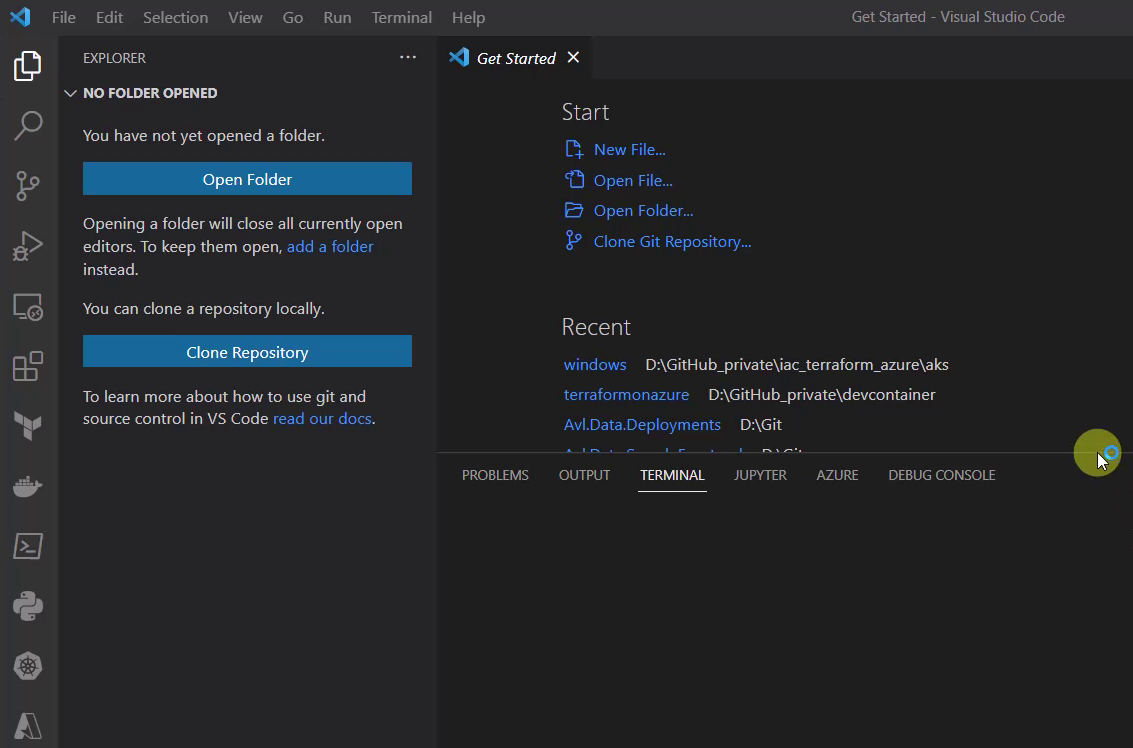Open the Search view icon
Screen dimensions: 1133x748
point(27,126)
